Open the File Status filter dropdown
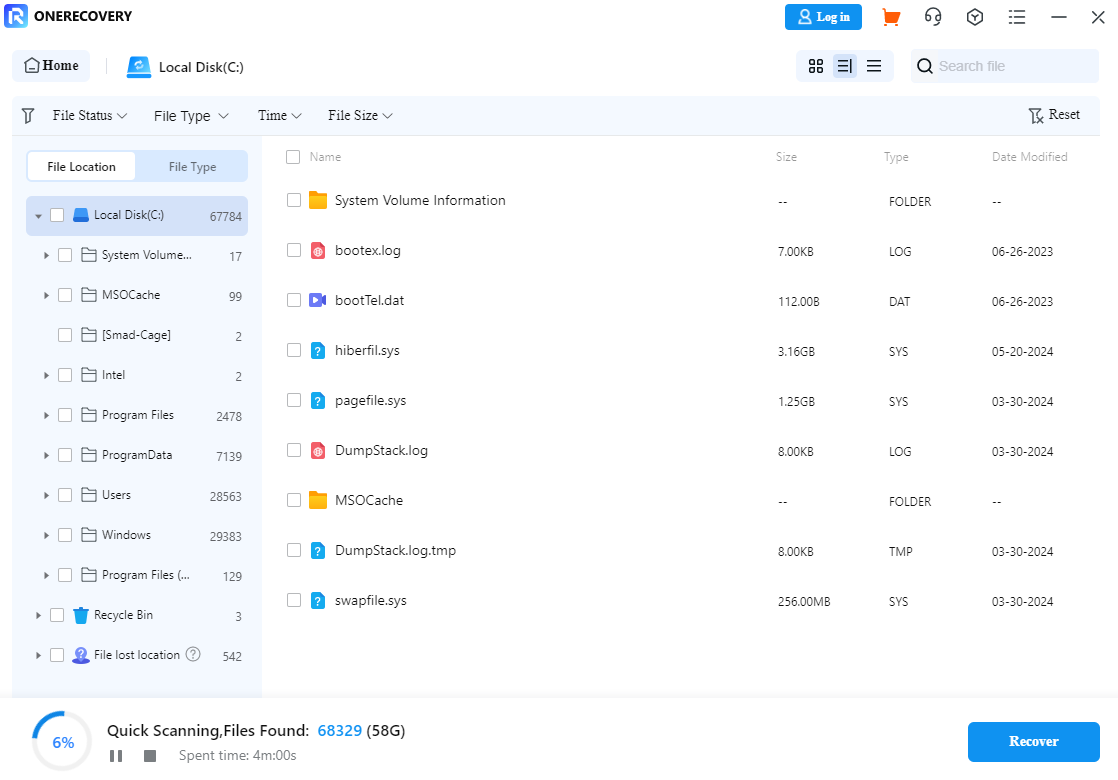Image resolution: width=1118 pixels, height=780 pixels. tap(90, 116)
